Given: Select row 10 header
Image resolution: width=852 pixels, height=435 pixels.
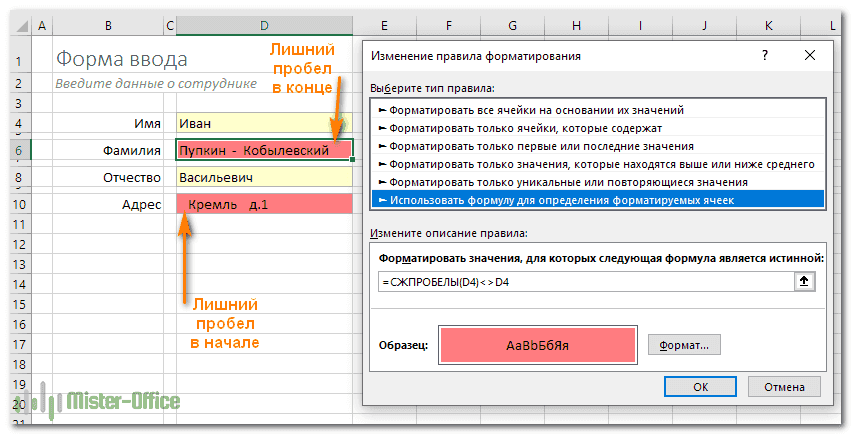Looking at the screenshot, I should [16, 204].
